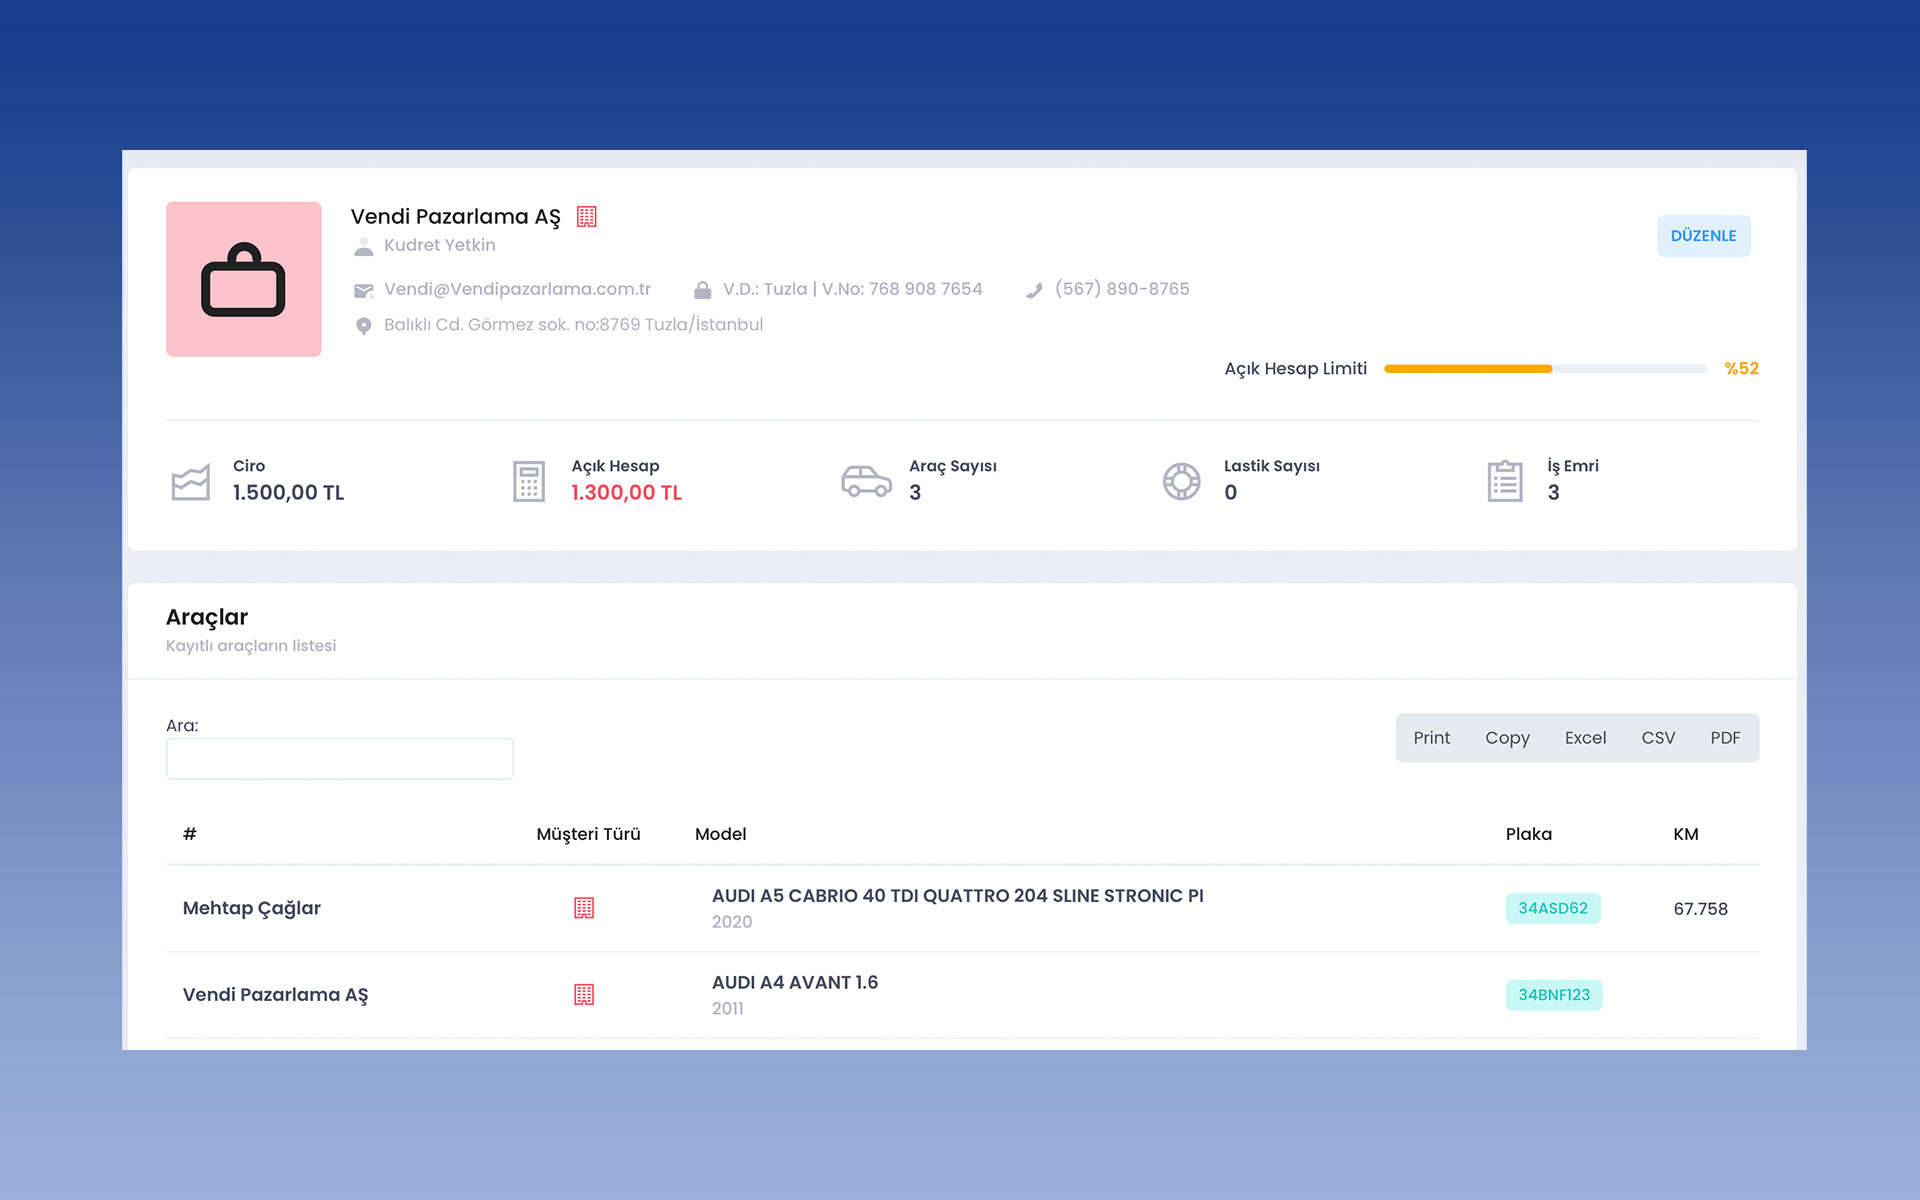Sort by Plaka column header

pyautogui.click(x=1529, y=834)
